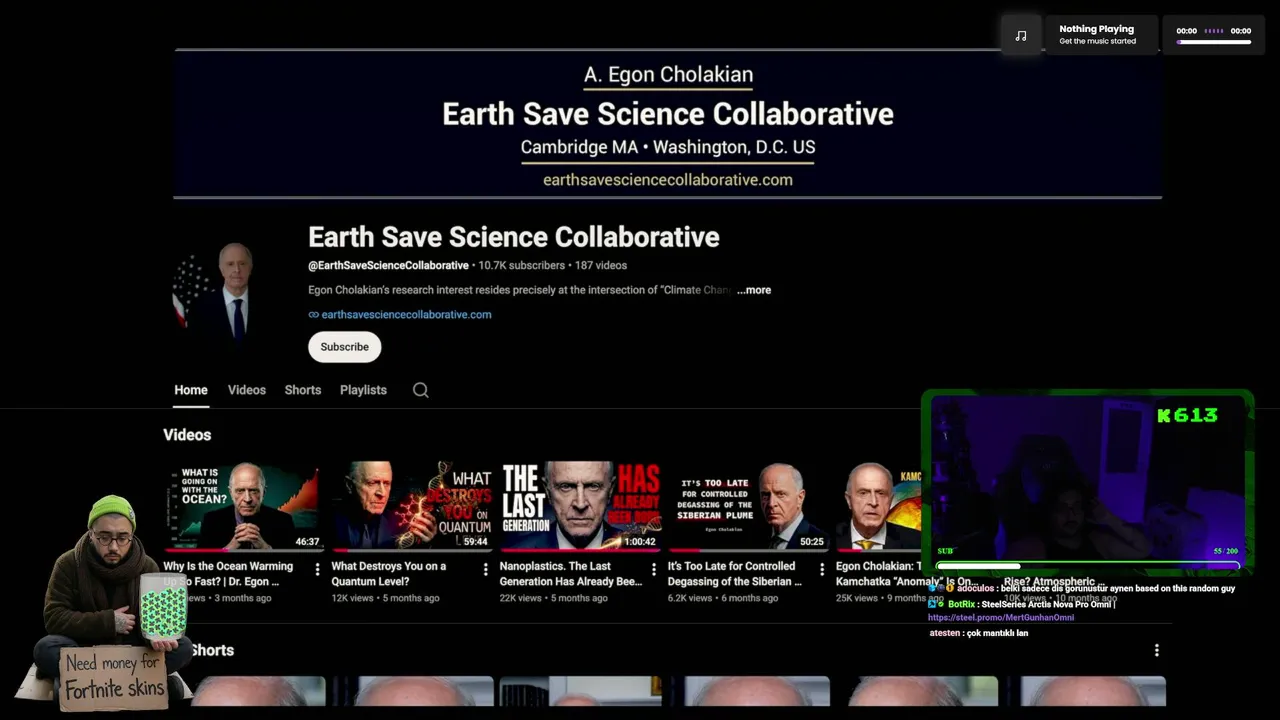Click the music note icon in the player widget
Viewport: 1280px width, 720px height.
click(1021, 35)
